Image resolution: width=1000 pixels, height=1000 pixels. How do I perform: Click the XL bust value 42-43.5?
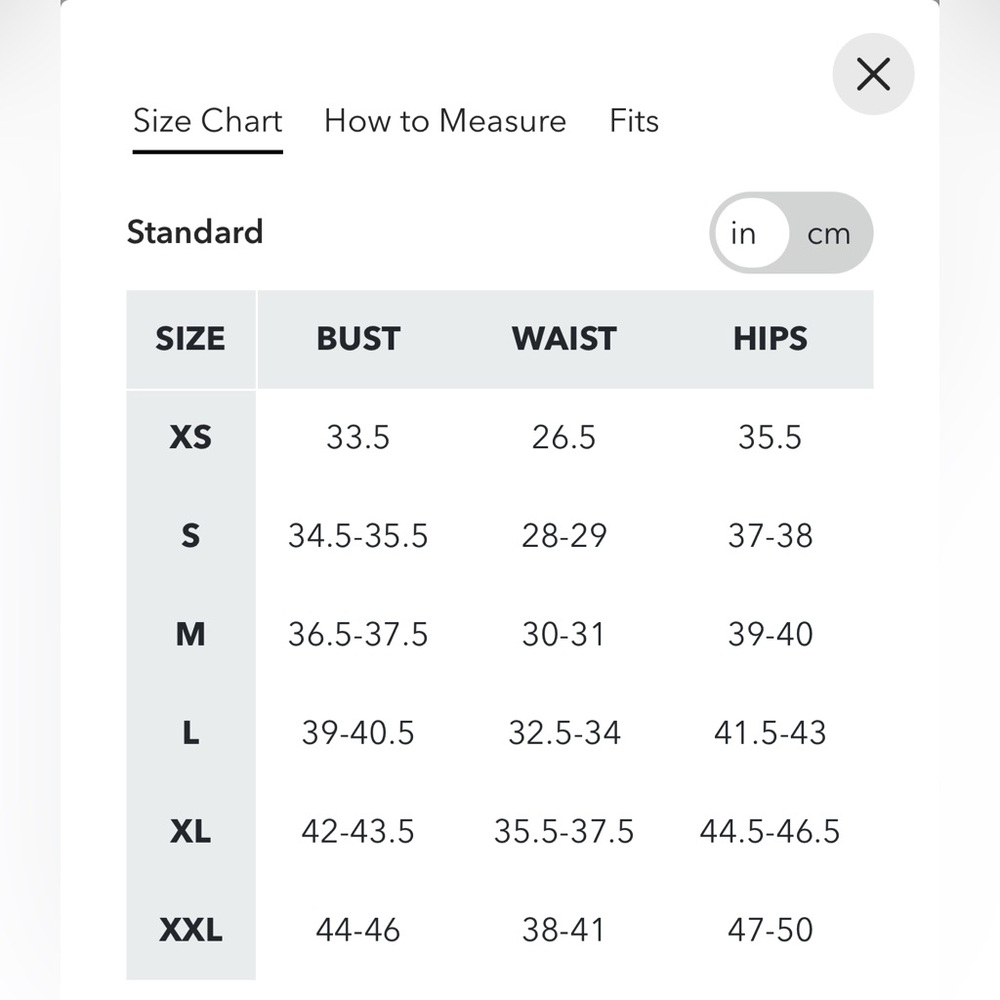point(358,832)
